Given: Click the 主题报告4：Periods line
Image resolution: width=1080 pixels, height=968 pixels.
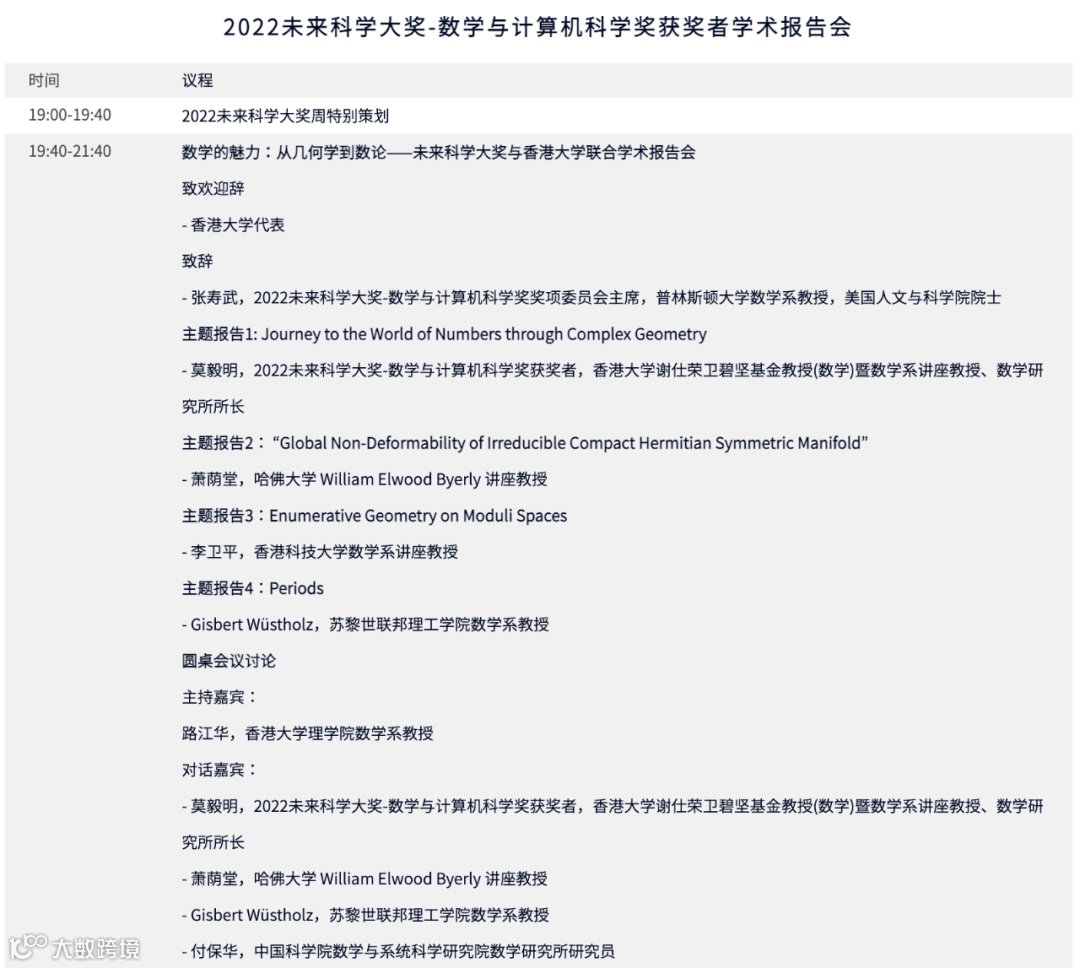Looking at the screenshot, I should pos(253,588).
